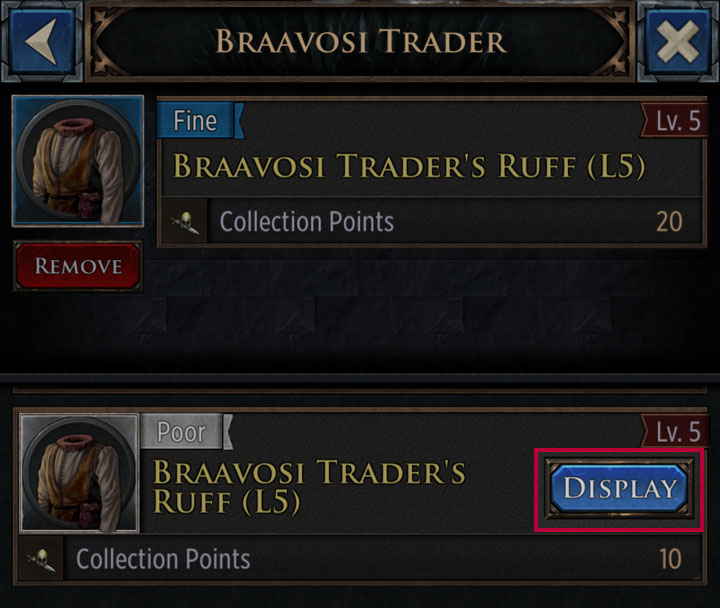Select the Poor Braavosi Trader's Ruff name
Screen dimensions: 720x608
coord(309,485)
